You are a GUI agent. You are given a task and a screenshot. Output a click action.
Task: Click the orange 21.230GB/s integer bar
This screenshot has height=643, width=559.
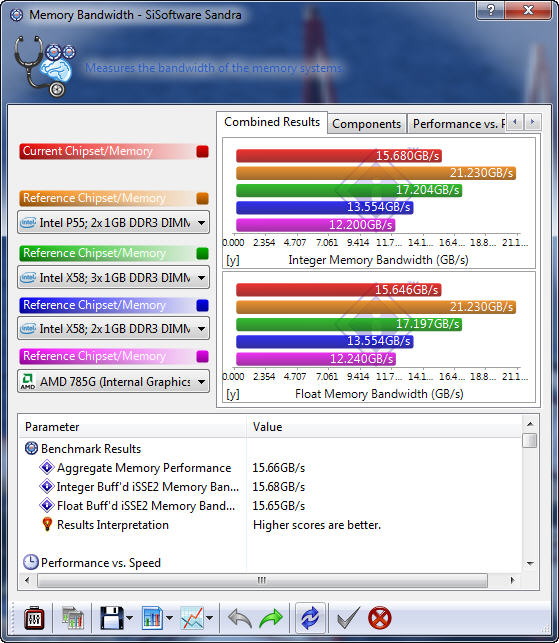(x=376, y=173)
